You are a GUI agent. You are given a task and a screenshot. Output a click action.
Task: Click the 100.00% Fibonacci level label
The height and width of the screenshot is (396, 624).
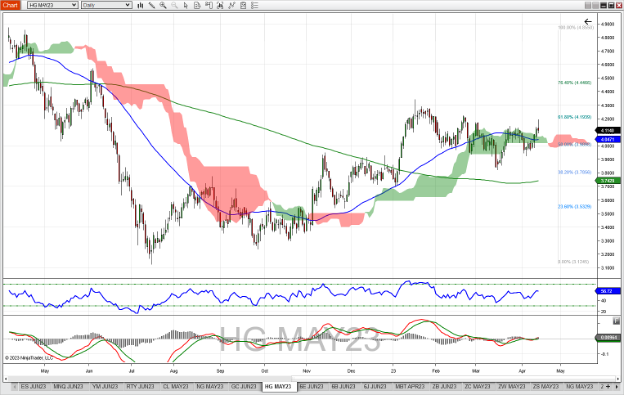576,27
